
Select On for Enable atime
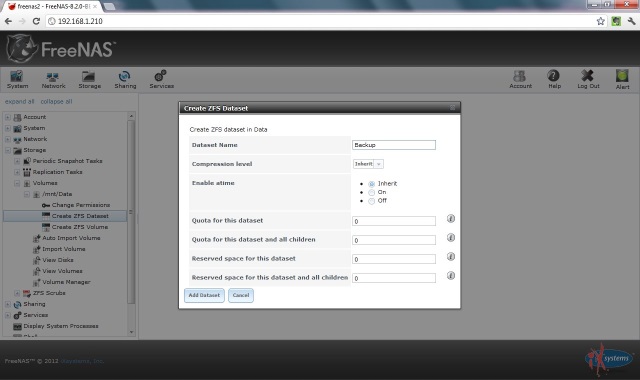tap(371, 193)
